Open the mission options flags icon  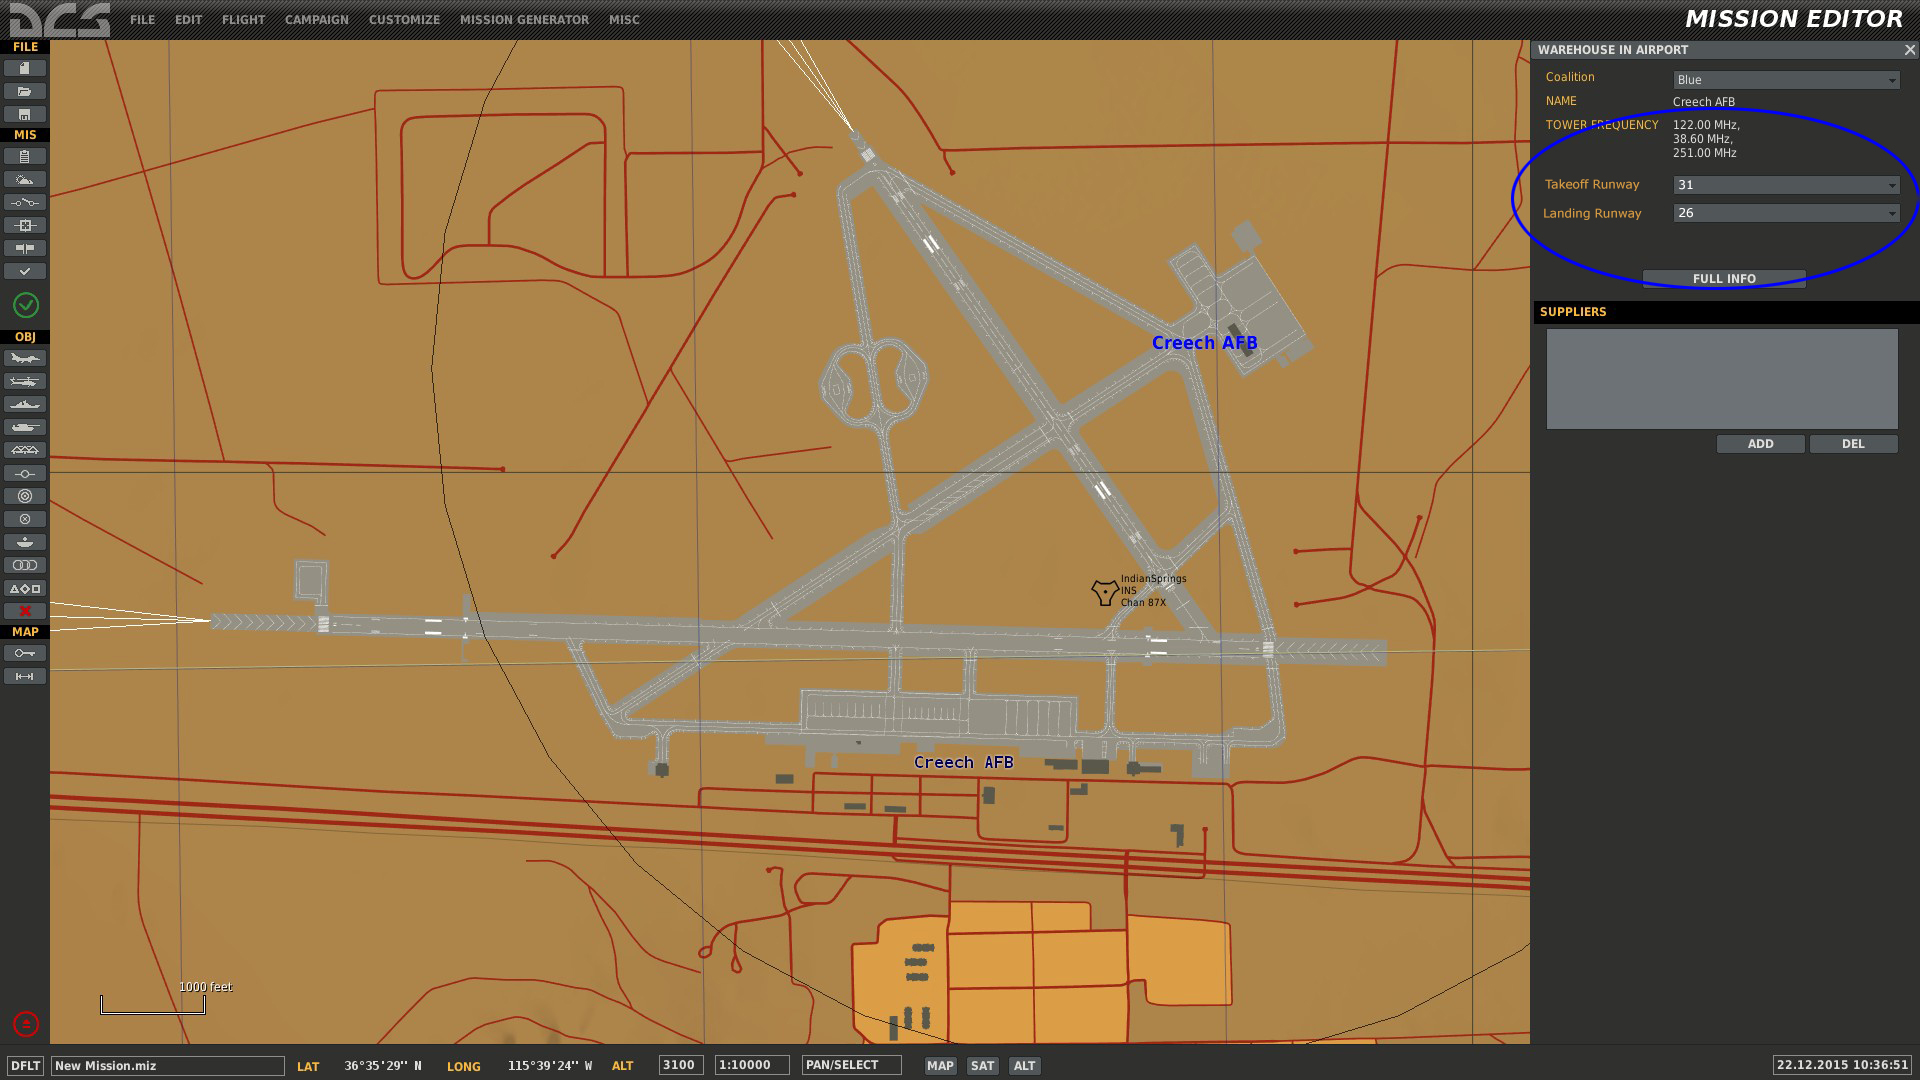25,248
